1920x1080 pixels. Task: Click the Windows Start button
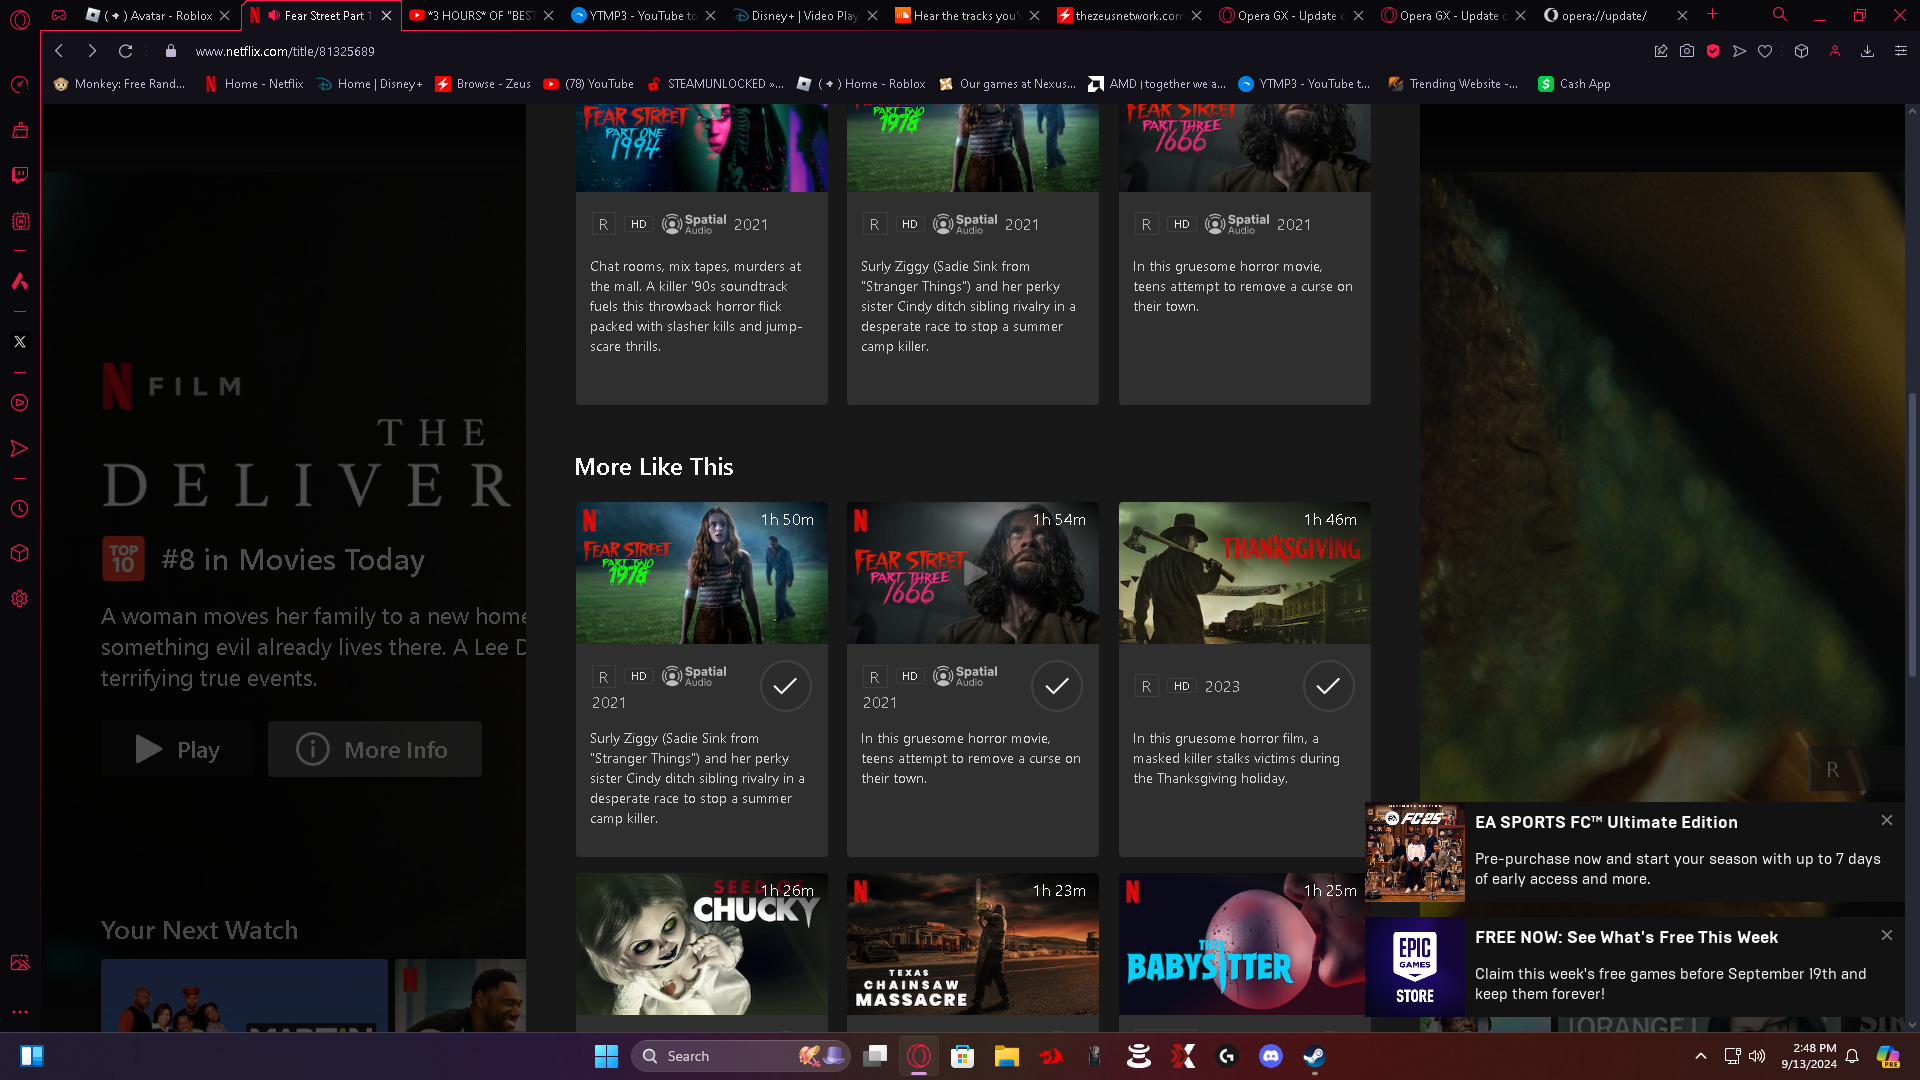click(x=606, y=1056)
